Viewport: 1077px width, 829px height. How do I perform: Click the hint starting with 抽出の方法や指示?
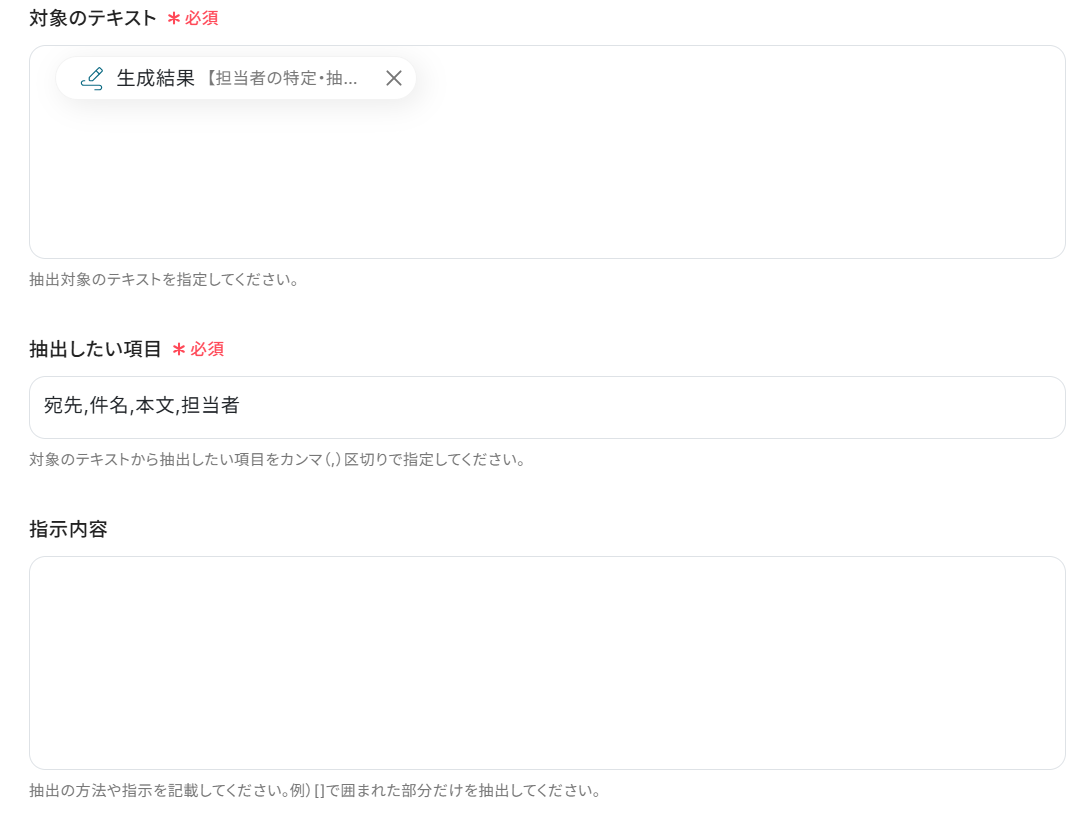point(315,791)
